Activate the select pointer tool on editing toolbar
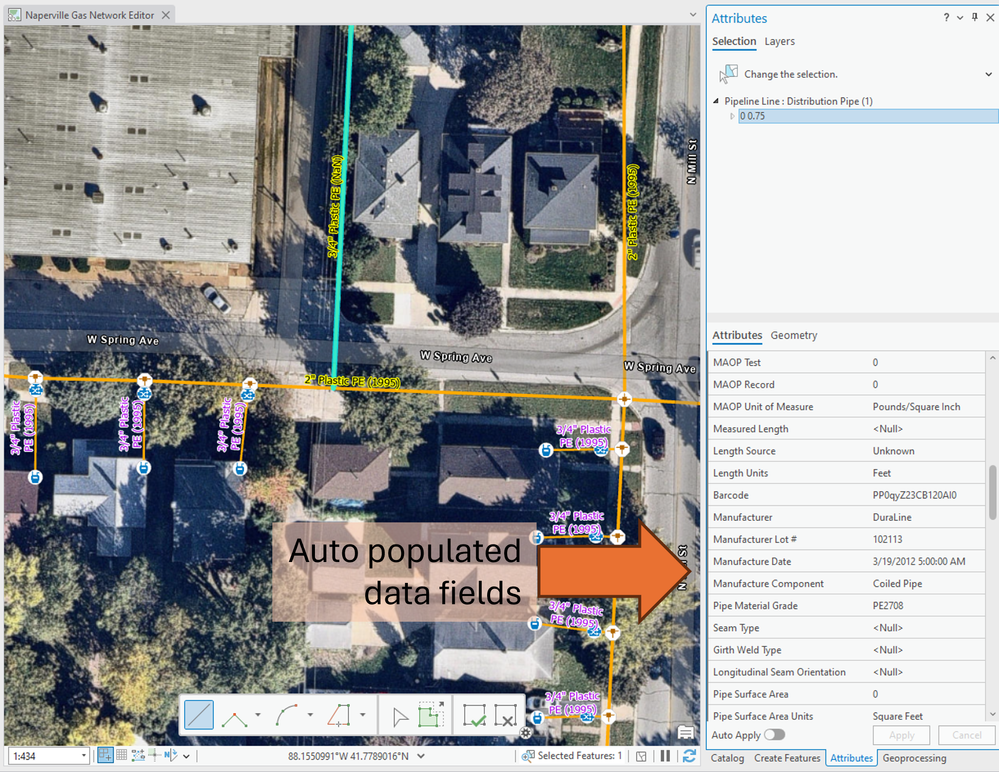Image resolution: width=999 pixels, height=772 pixels. tap(399, 717)
